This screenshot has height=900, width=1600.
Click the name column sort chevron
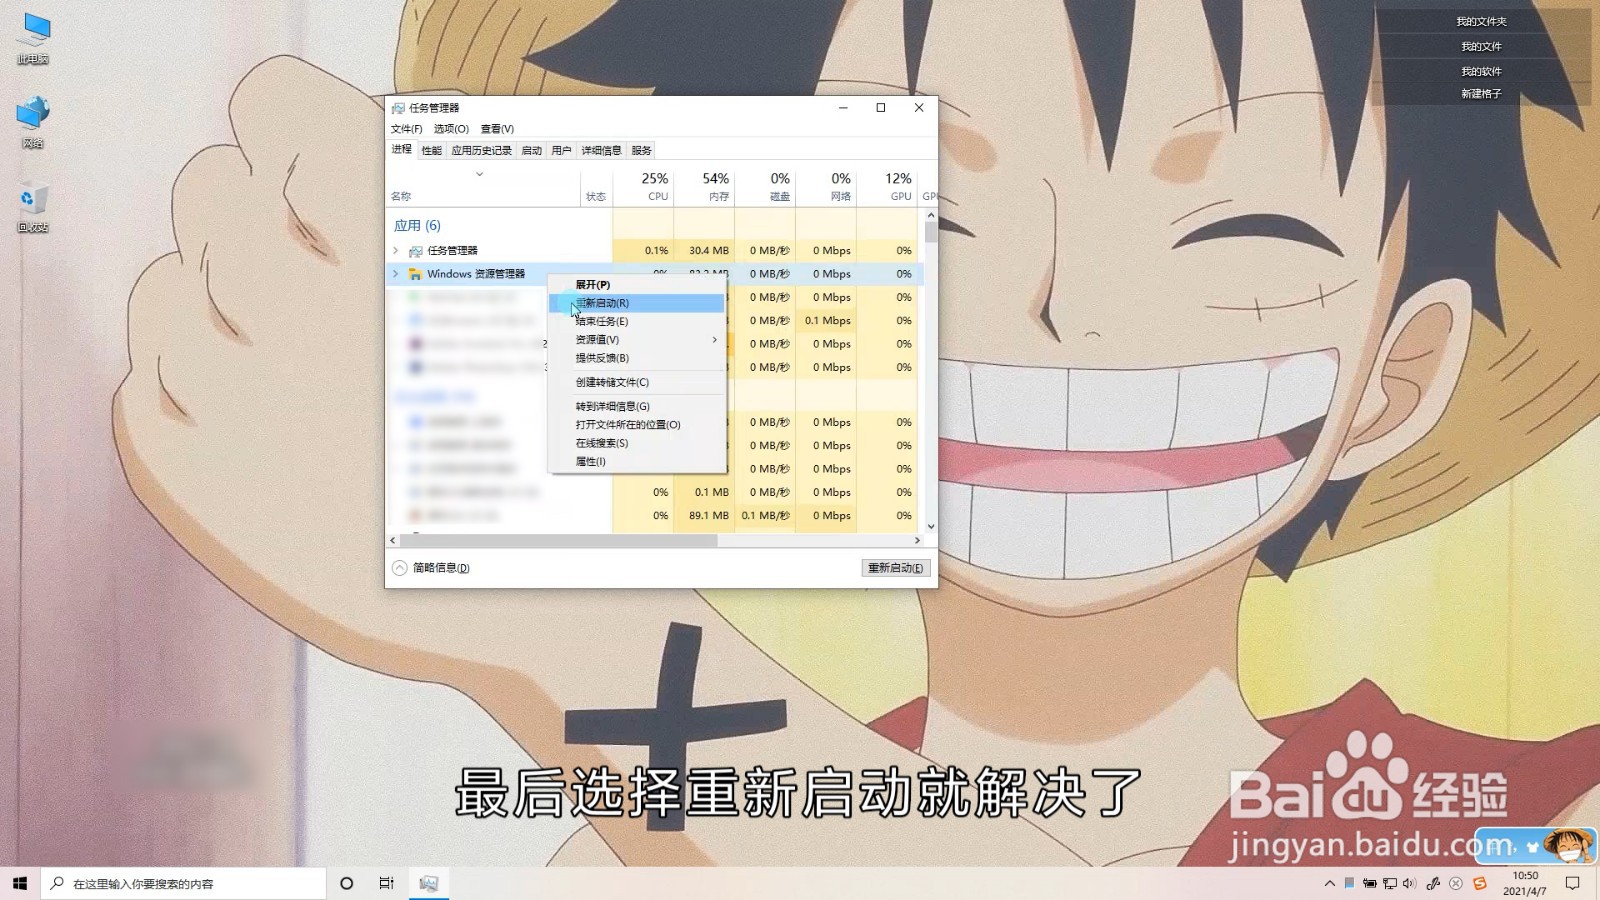(x=479, y=174)
